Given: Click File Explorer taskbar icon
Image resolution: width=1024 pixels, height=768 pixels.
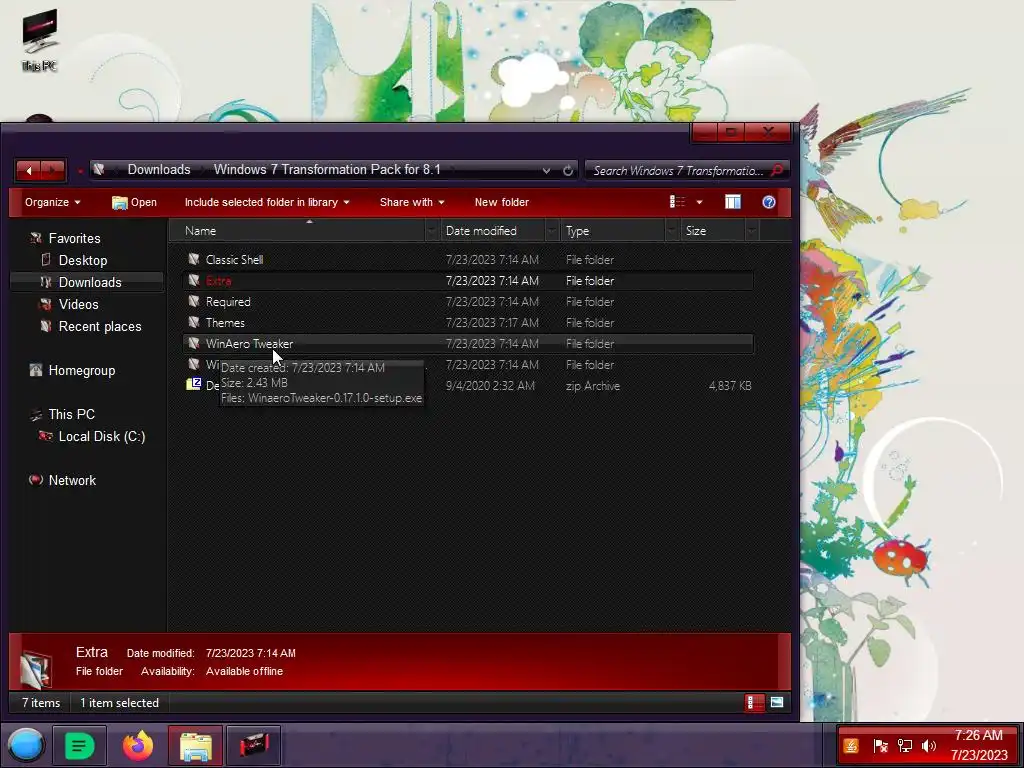Looking at the screenshot, I should (x=195, y=745).
